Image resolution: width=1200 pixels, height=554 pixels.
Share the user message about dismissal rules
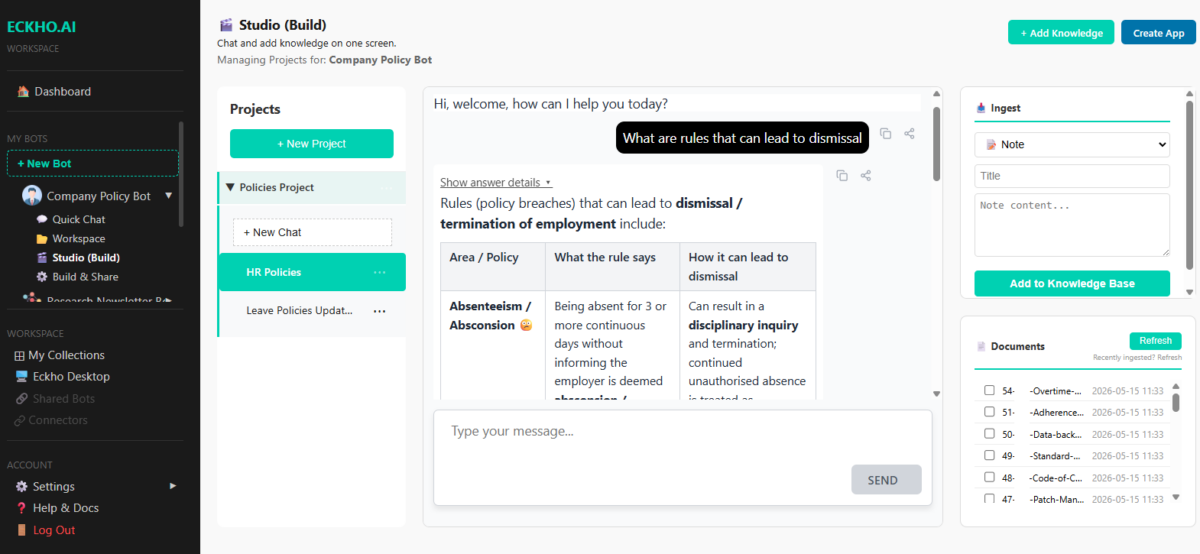(x=909, y=133)
